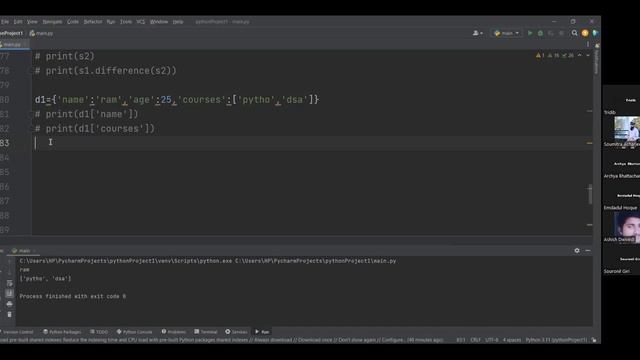The height and width of the screenshot is (360, 640).
Task: Open the View menu
Action: (x=32, y=22)
